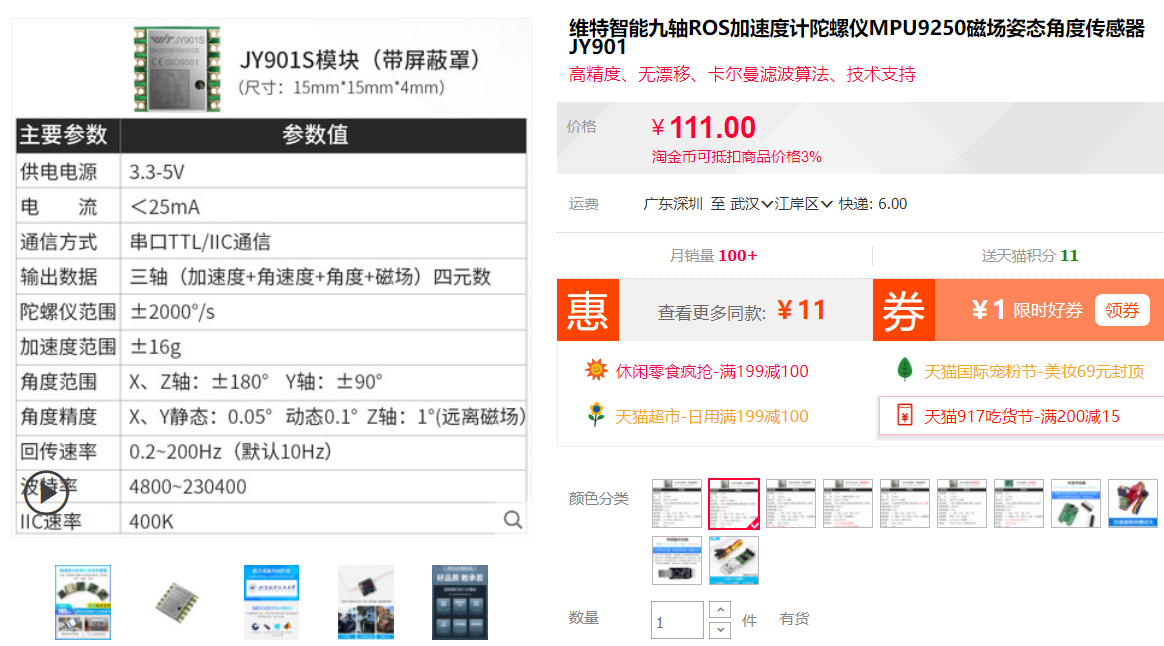Click the product title 维特智能九轴ROS加速度计
Image resolution: width=1164 pixels, height=646 pixels.
coord(857,37)
